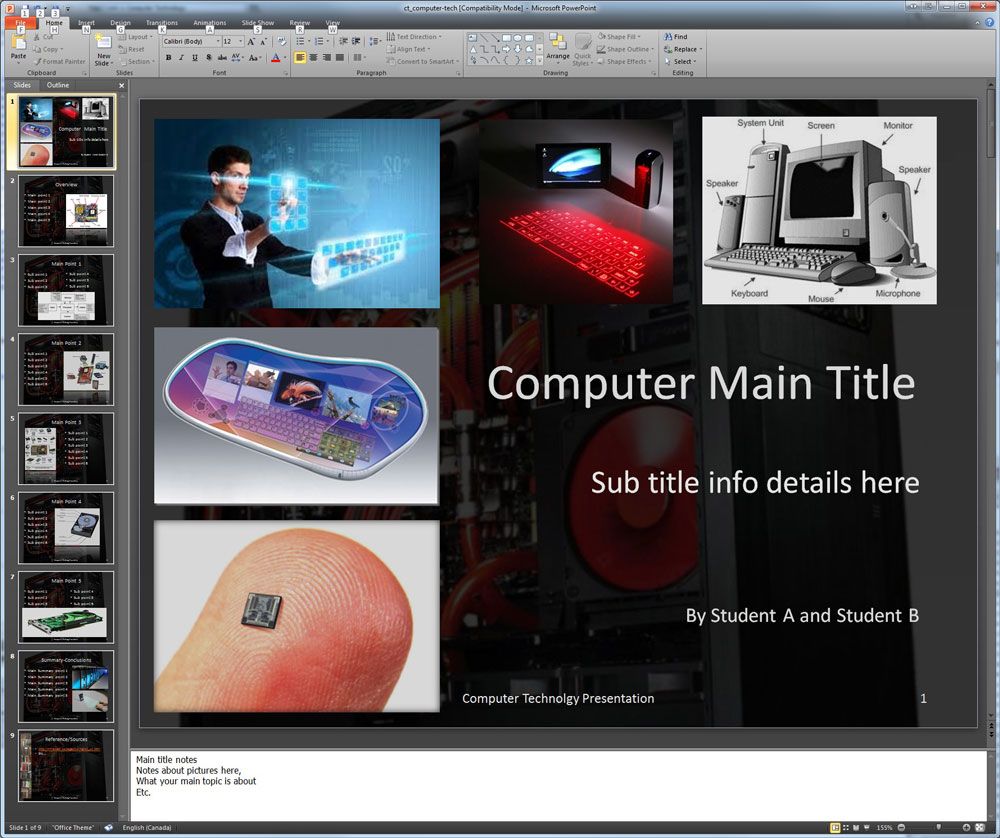Increase the font size
The width and height of the screenshot is (1000, 838).
point(251,42)
